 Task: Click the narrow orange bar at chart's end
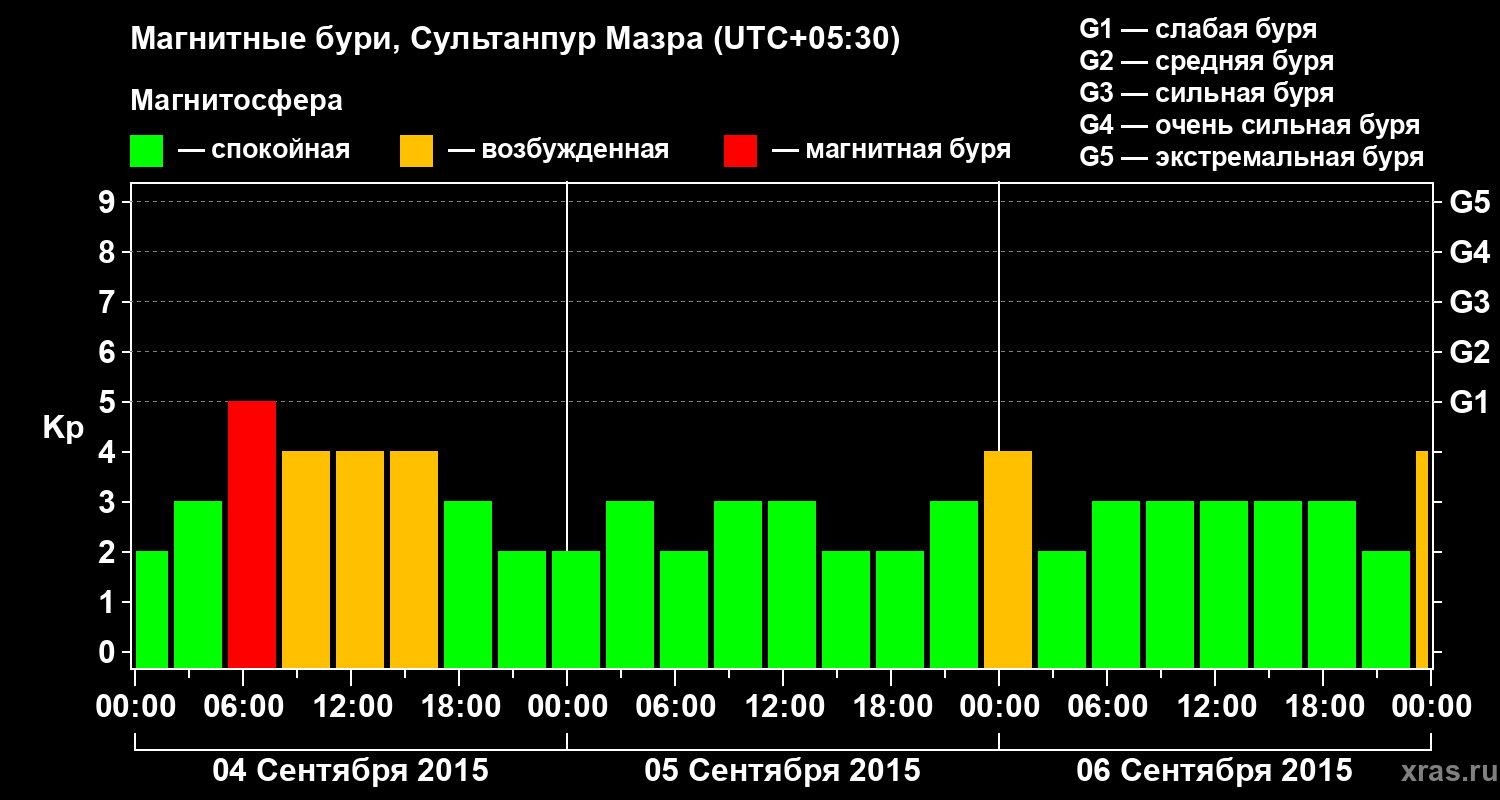pos(1422,560)
